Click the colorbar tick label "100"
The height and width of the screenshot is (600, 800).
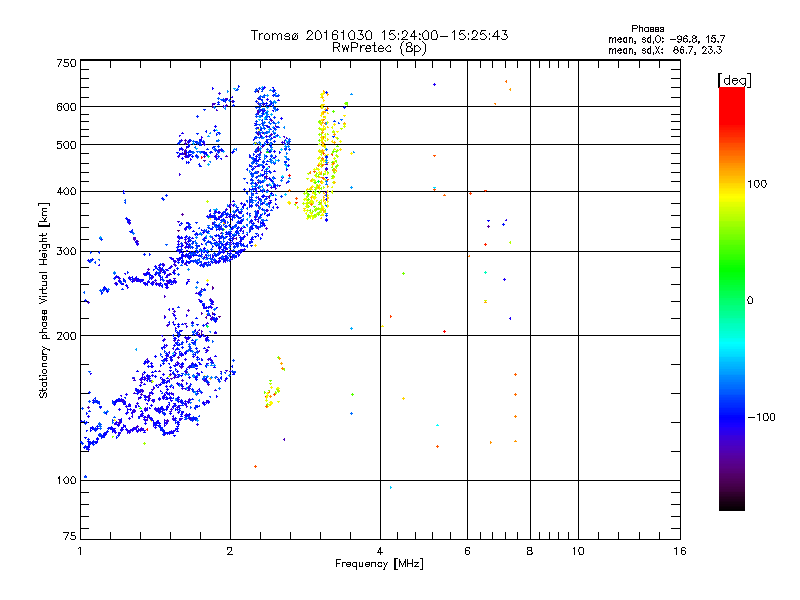[x=757, y=184]
